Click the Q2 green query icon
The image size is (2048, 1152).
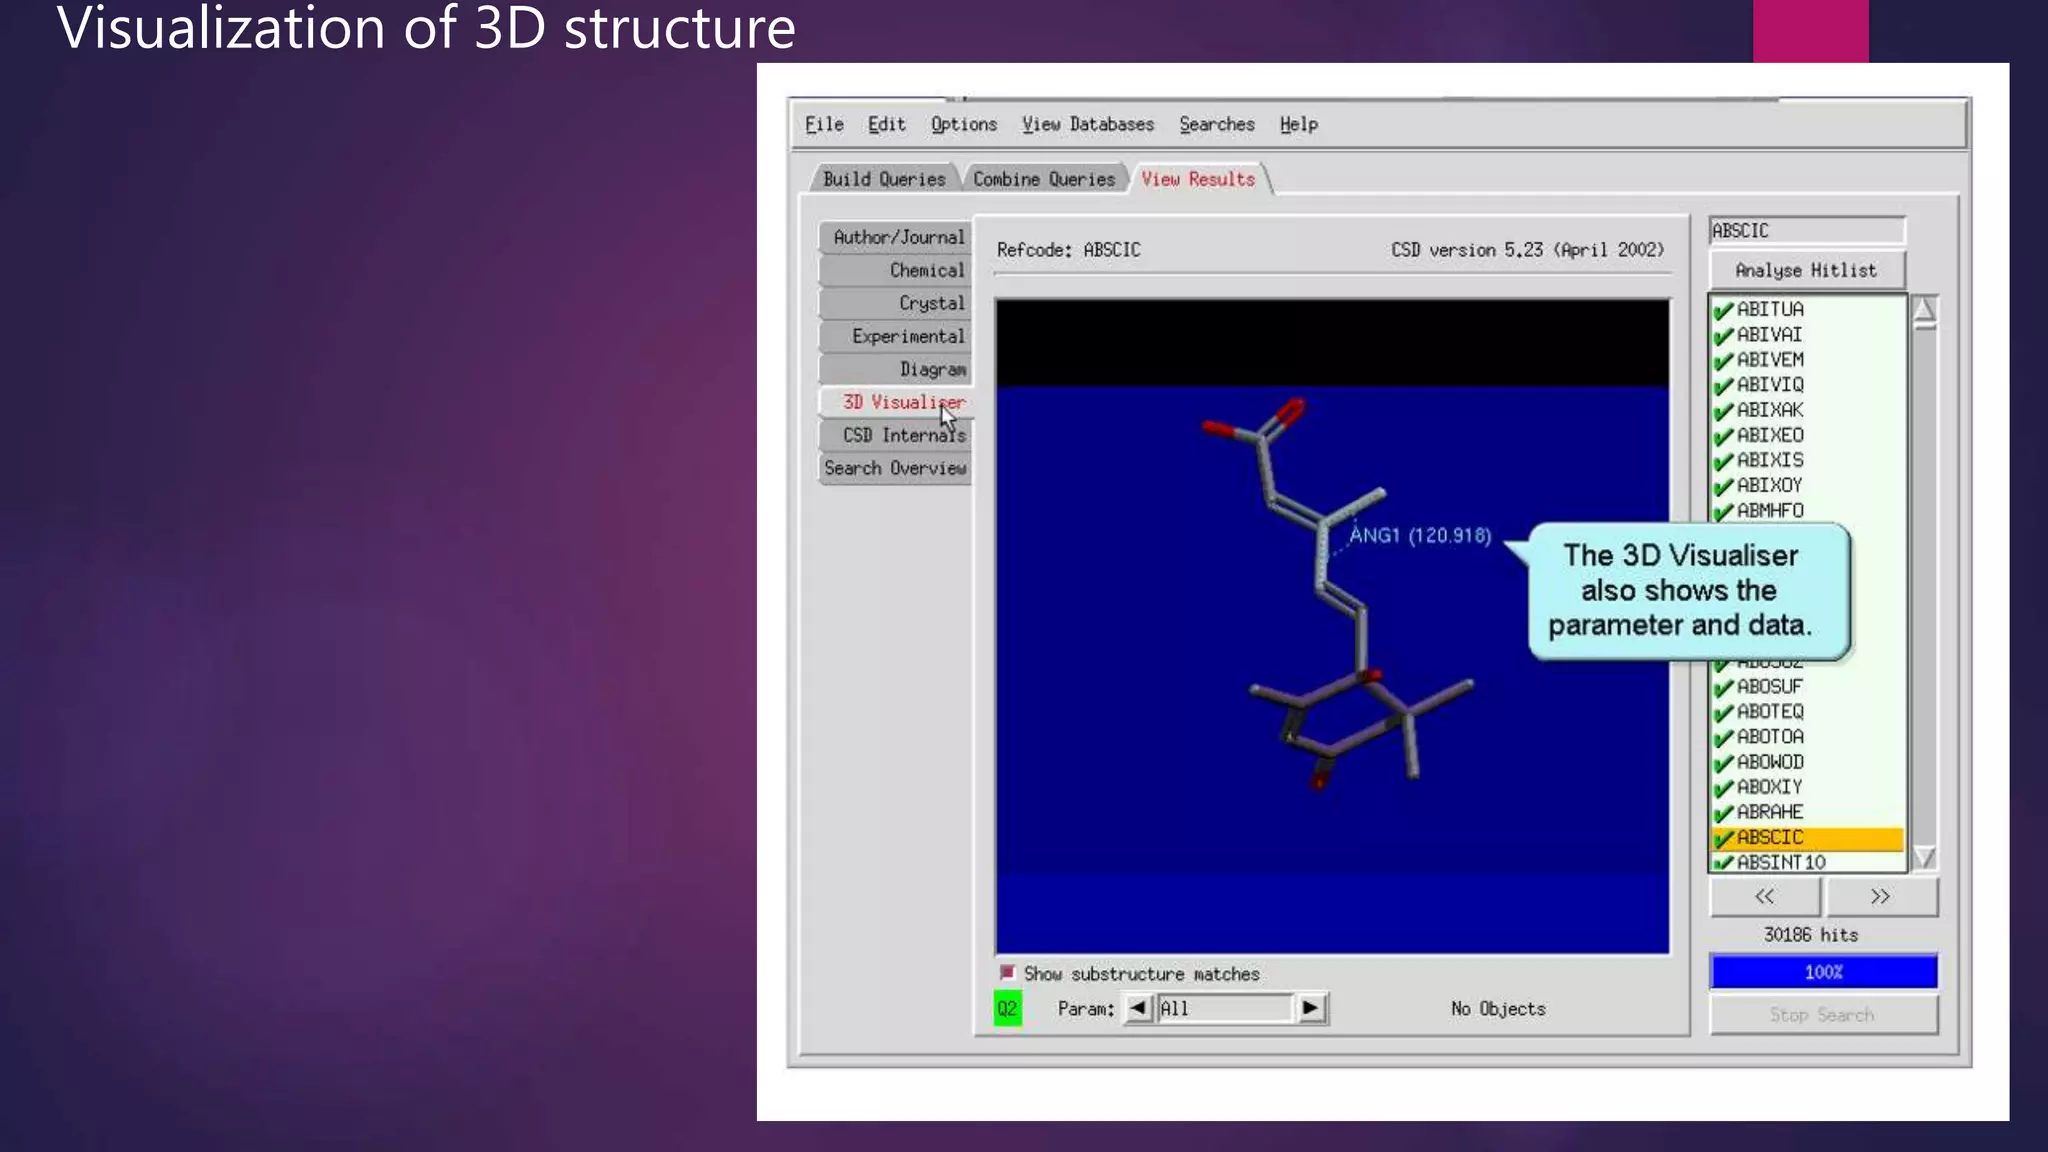click(x=1007, y=1008)
